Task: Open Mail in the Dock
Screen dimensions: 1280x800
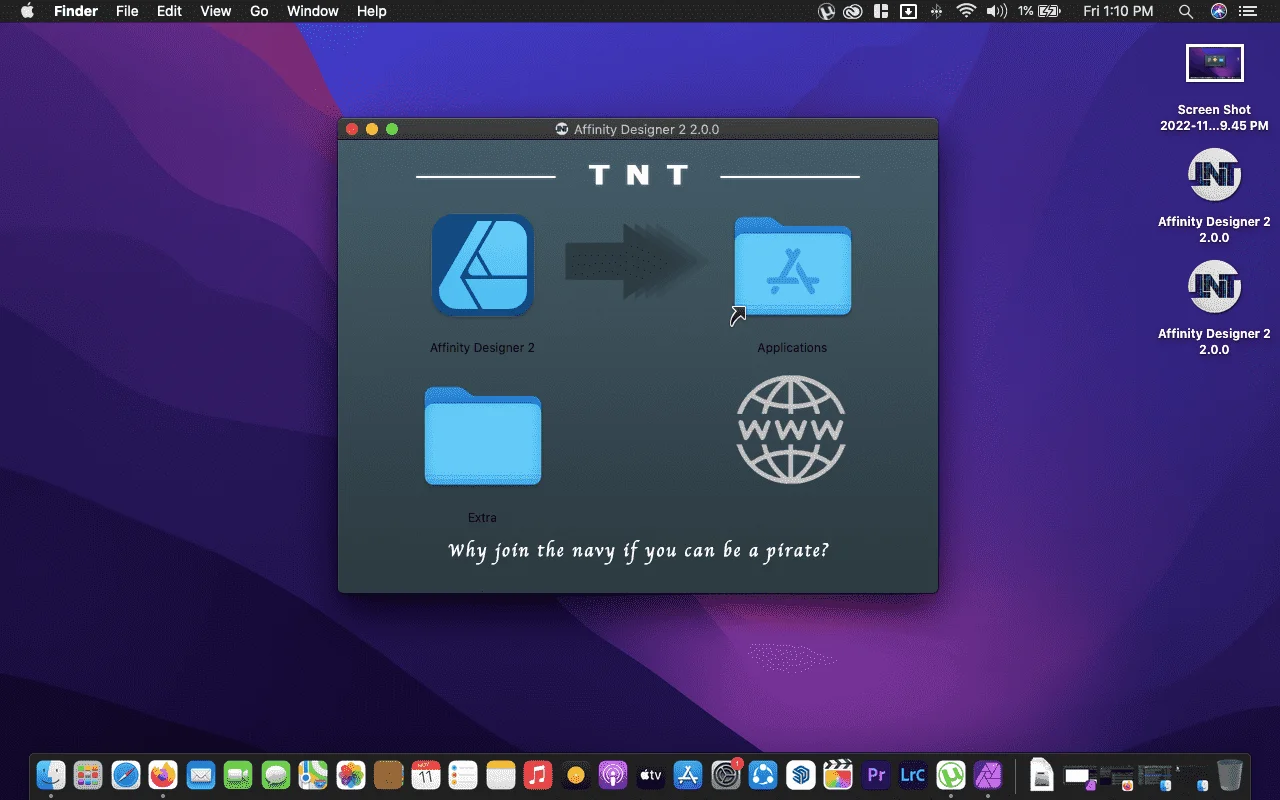Action: click(201, 774)
